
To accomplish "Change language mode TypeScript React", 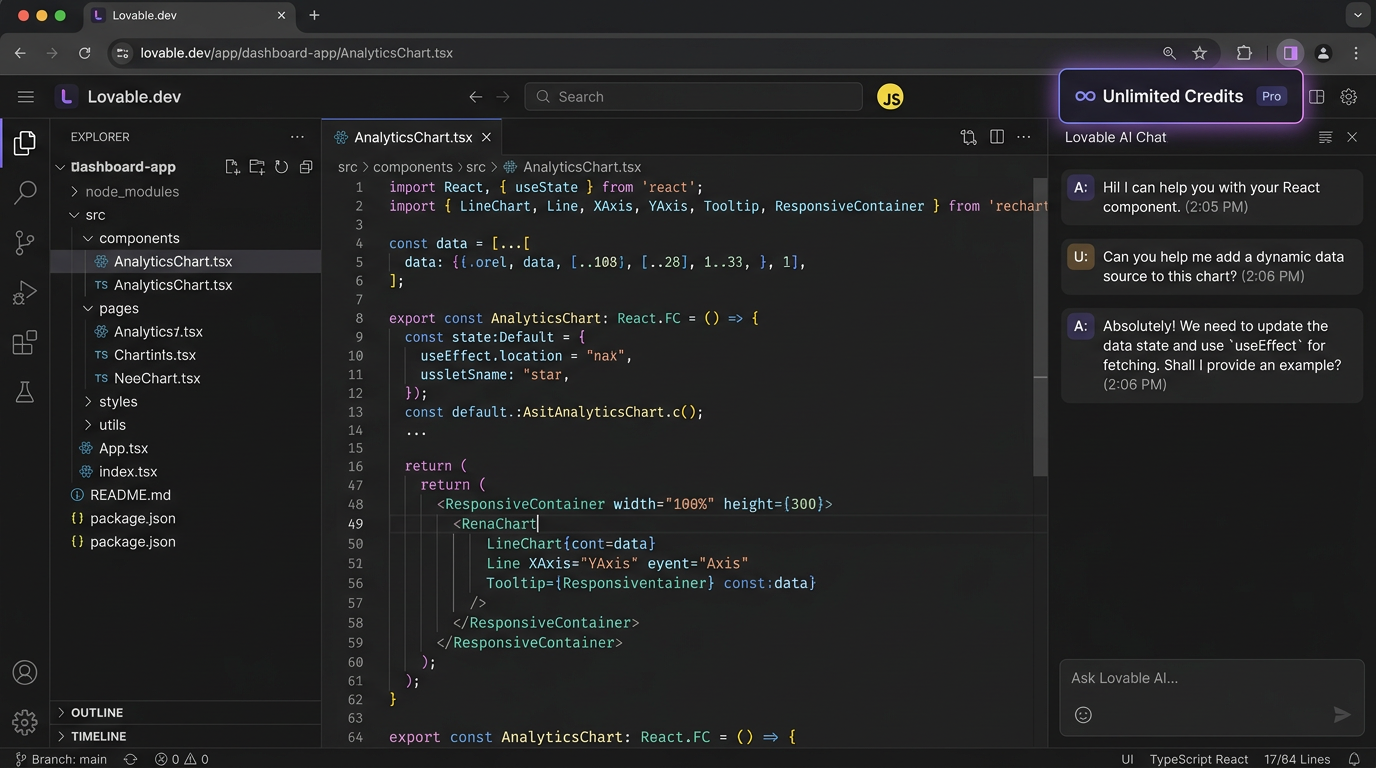I will (1199, 759).
